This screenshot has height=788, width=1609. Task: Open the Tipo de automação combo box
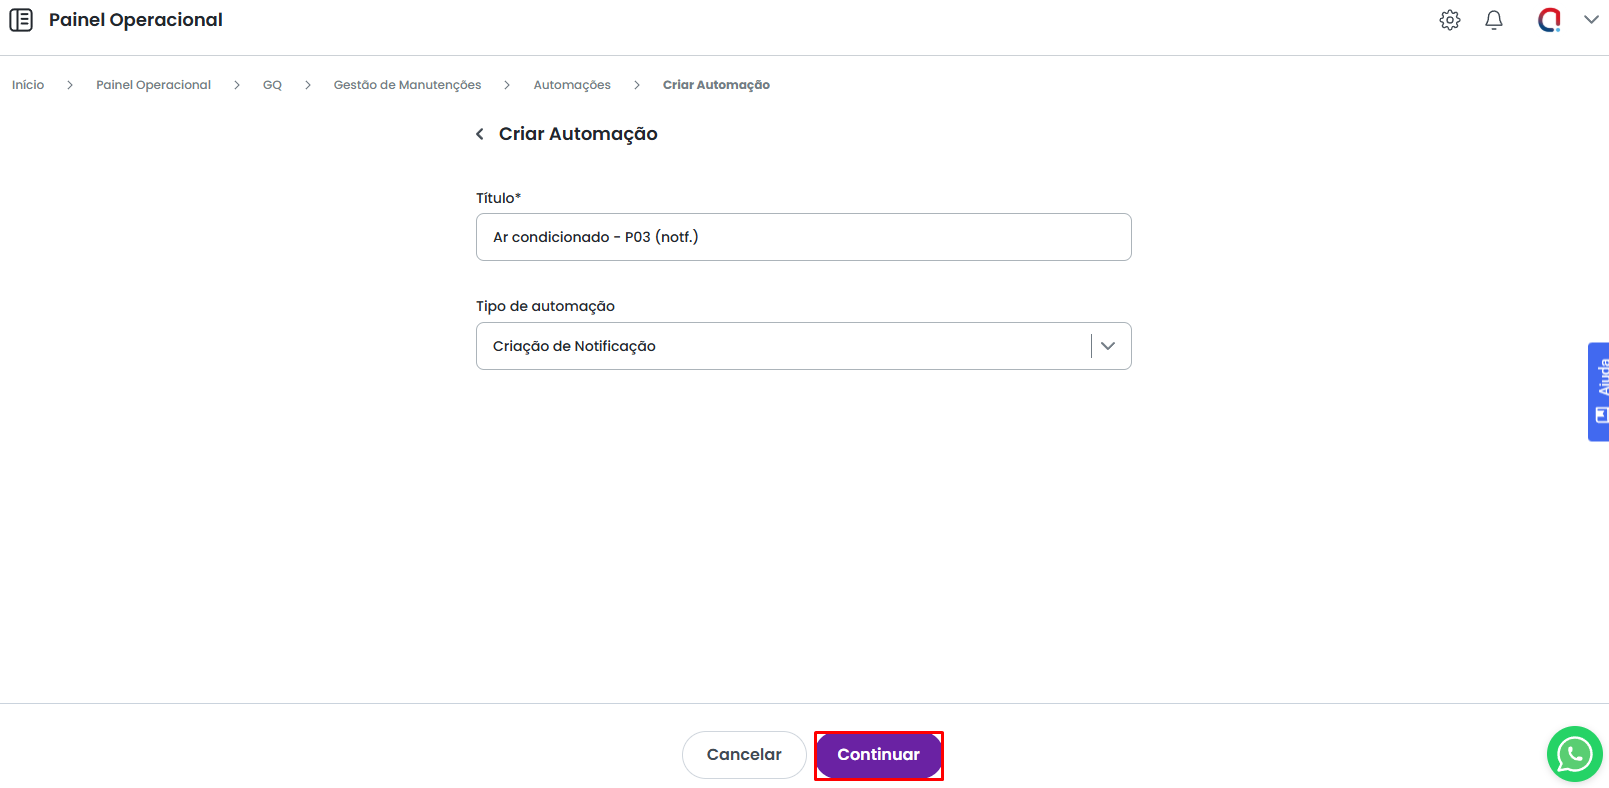coord(780,346)
